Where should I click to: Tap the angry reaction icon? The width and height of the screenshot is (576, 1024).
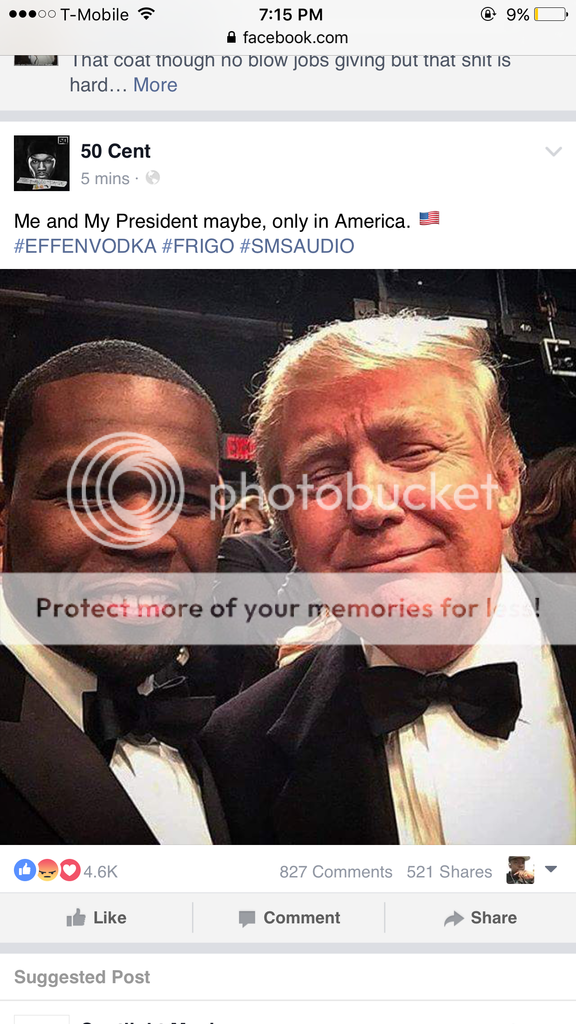coord(47,870)
